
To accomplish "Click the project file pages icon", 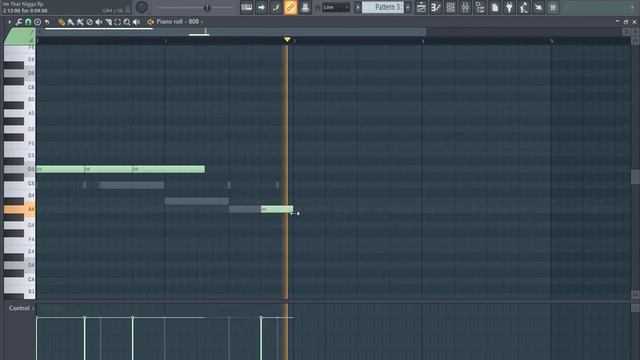I will [x=495, y=7].
